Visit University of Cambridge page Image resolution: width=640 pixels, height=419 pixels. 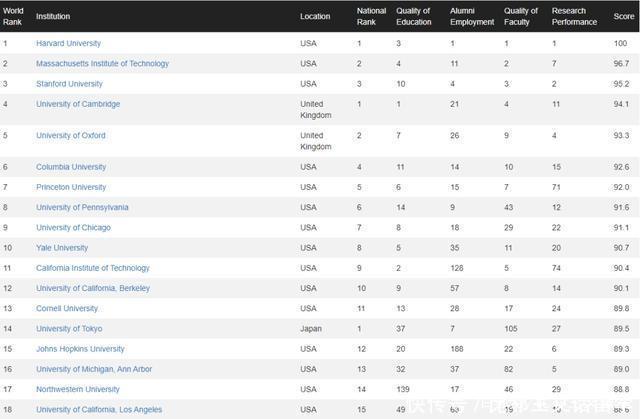coord(78,104)
